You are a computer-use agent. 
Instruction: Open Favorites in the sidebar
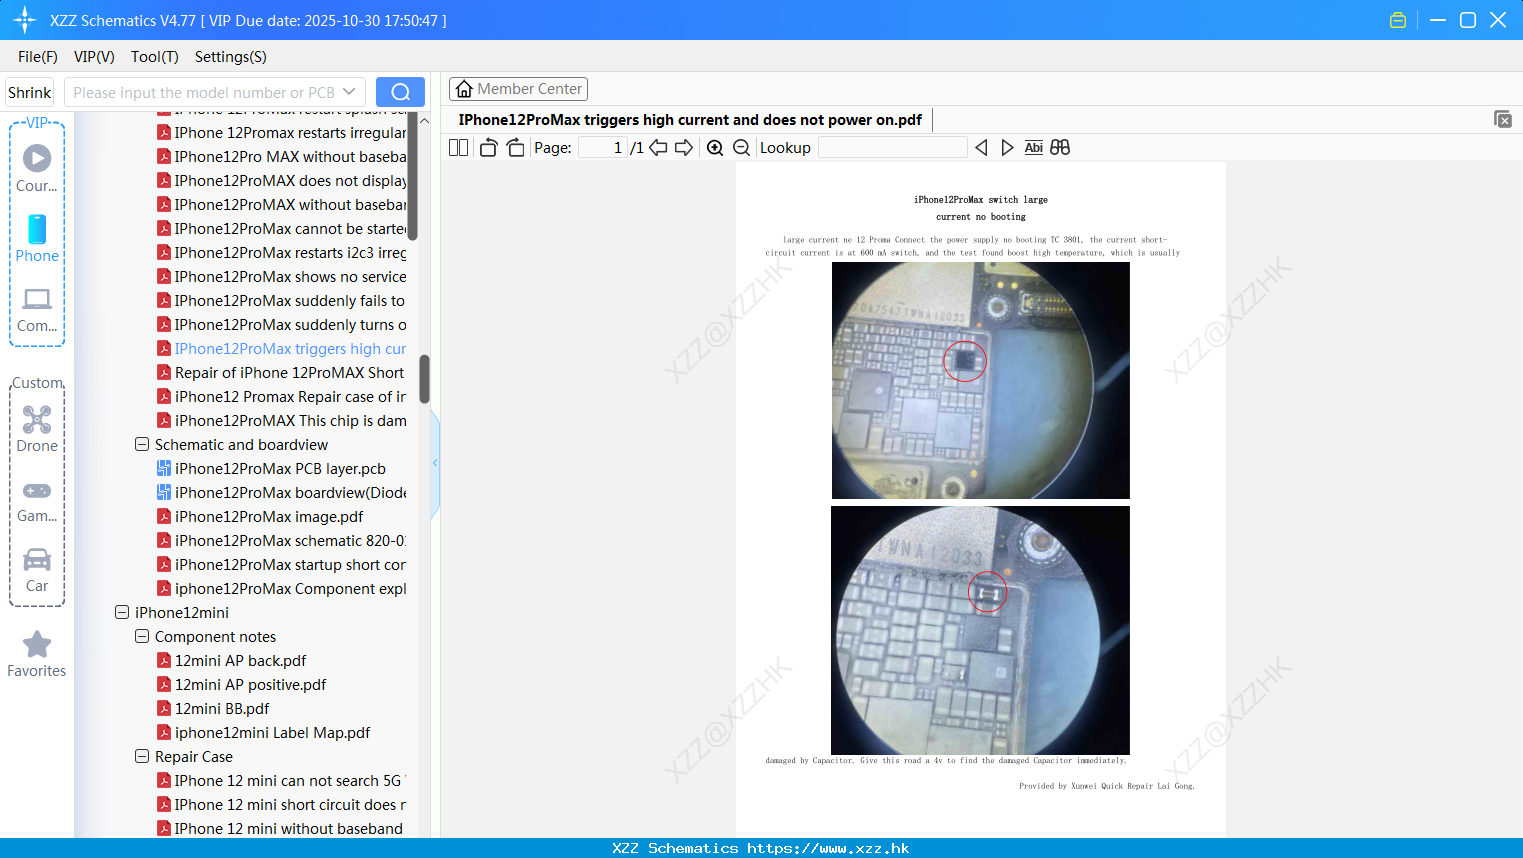tap(37, 654)
